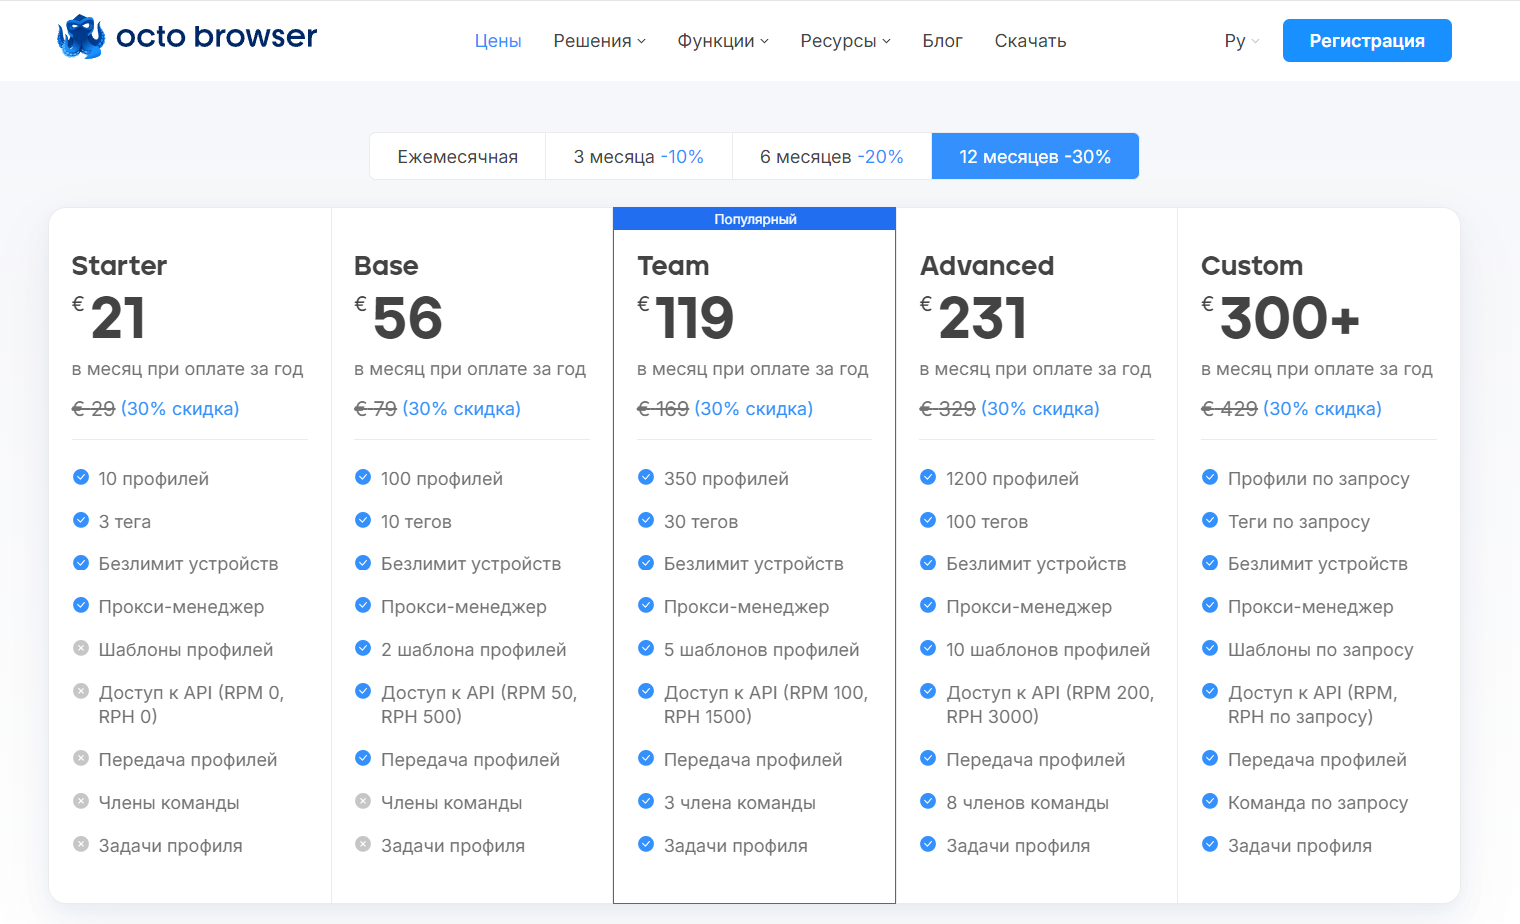
Task: Click check icon beside Теги по запросу
Action: coord(1210,520)
